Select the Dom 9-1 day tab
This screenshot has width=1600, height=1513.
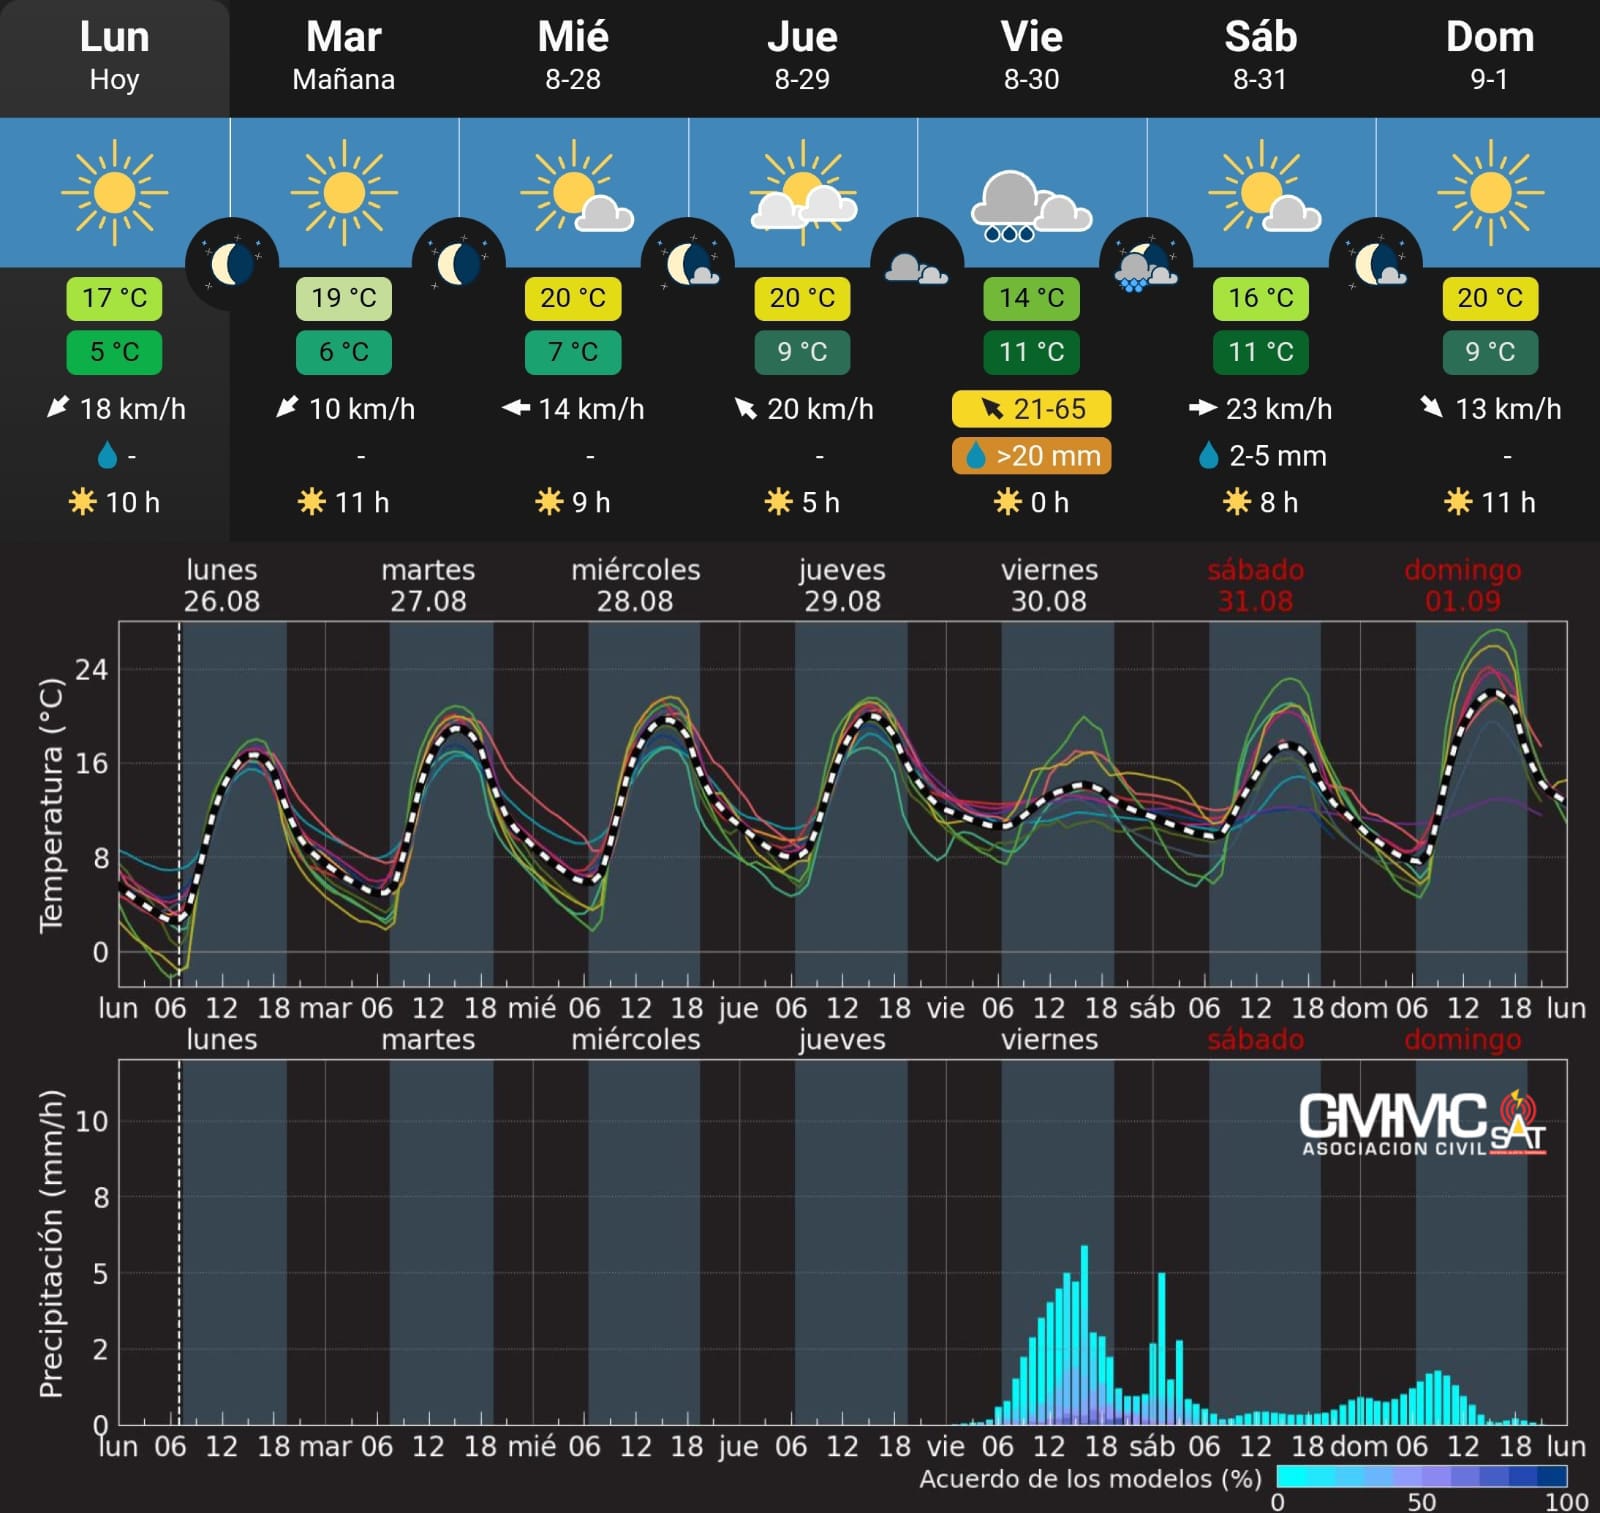[1489, 57]
